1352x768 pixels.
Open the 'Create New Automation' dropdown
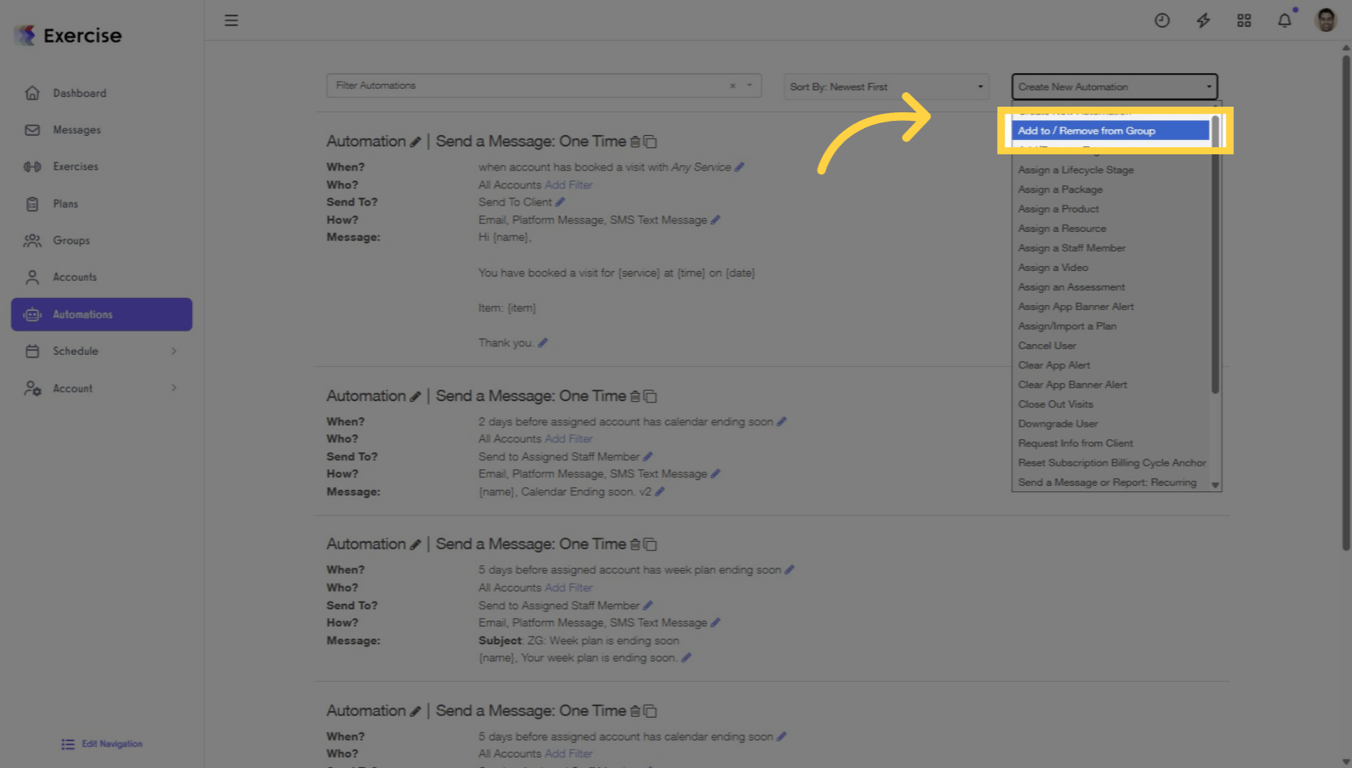pyautogui.click(x=1113, y=86)
